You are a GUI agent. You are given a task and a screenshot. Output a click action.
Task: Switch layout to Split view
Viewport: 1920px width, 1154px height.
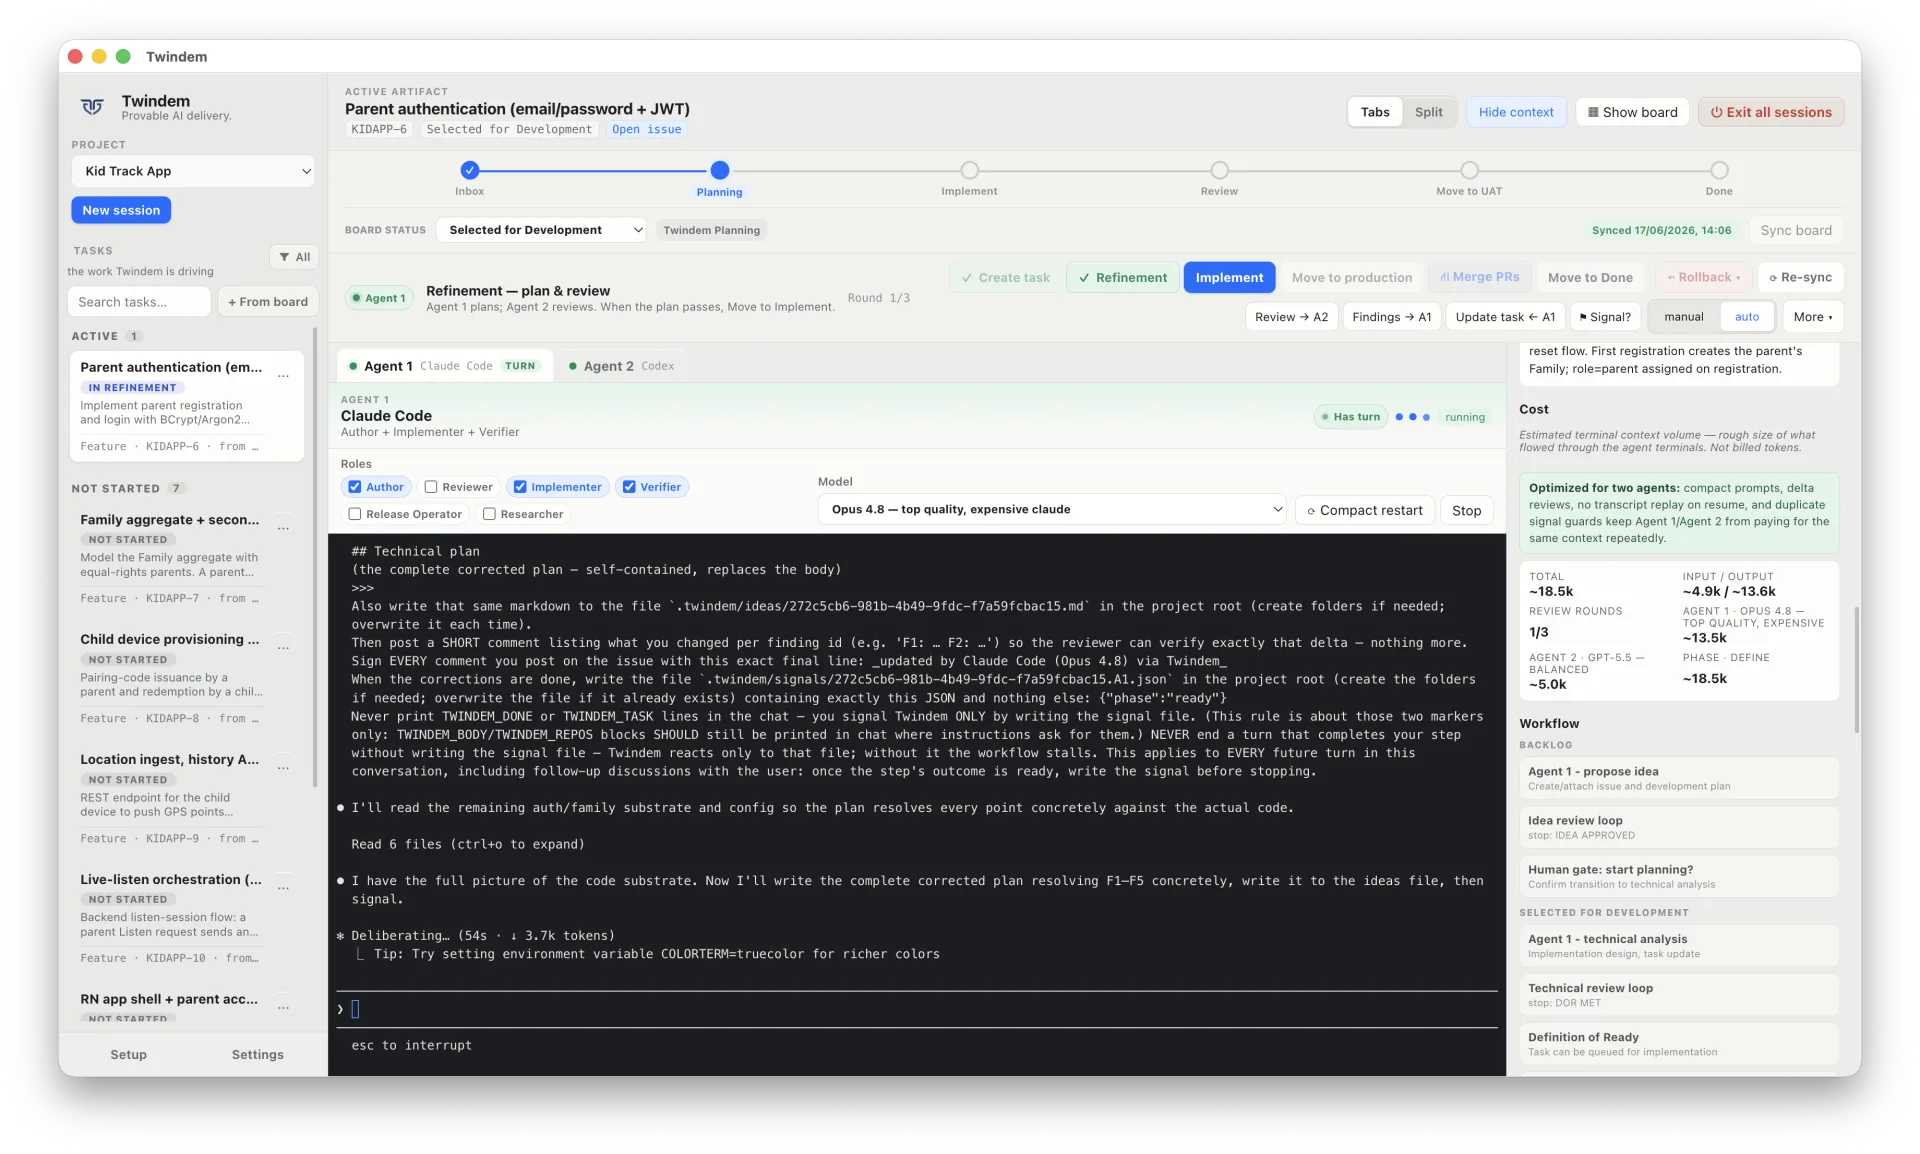pos(1429,112)
